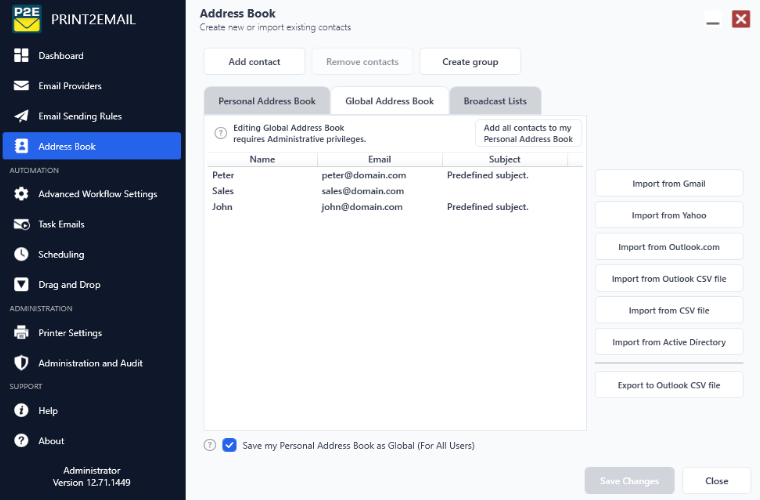Click help icon beside Save as Global checkbox
The image size is (760, 500).
click(x=209, y=445)
